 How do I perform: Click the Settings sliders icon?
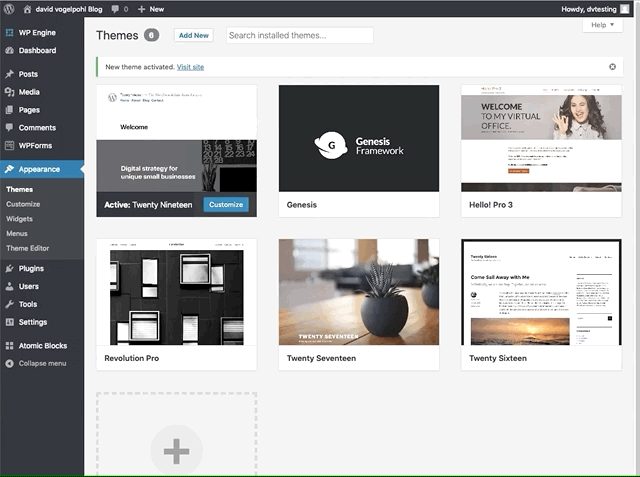click(9, 322)
